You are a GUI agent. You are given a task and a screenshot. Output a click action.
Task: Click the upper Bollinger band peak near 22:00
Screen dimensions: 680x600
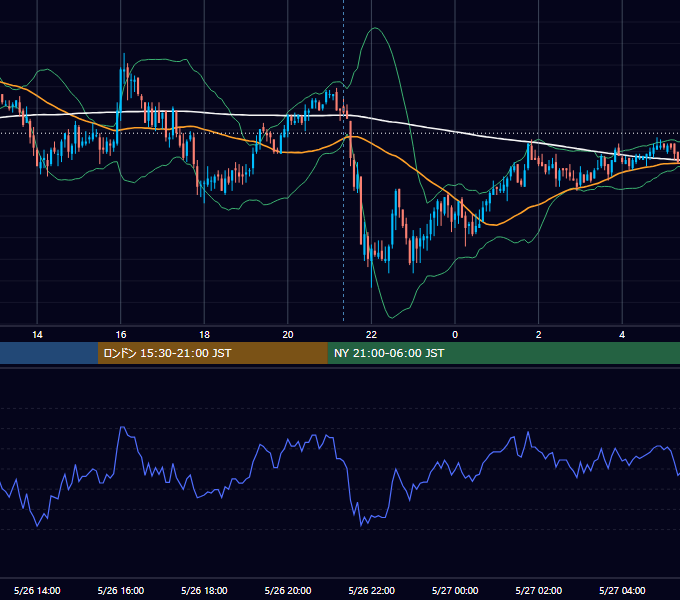tap(375, 28)
